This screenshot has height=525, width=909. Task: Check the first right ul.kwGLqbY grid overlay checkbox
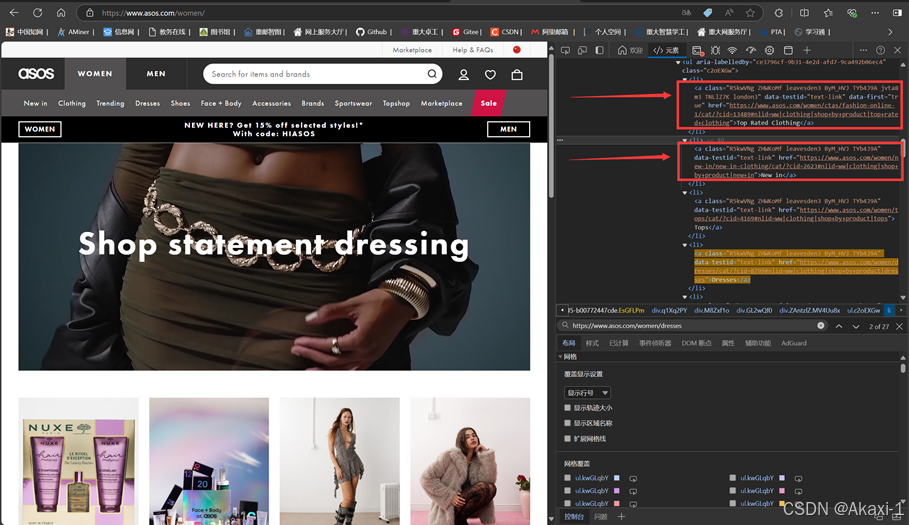coord(733,478)
